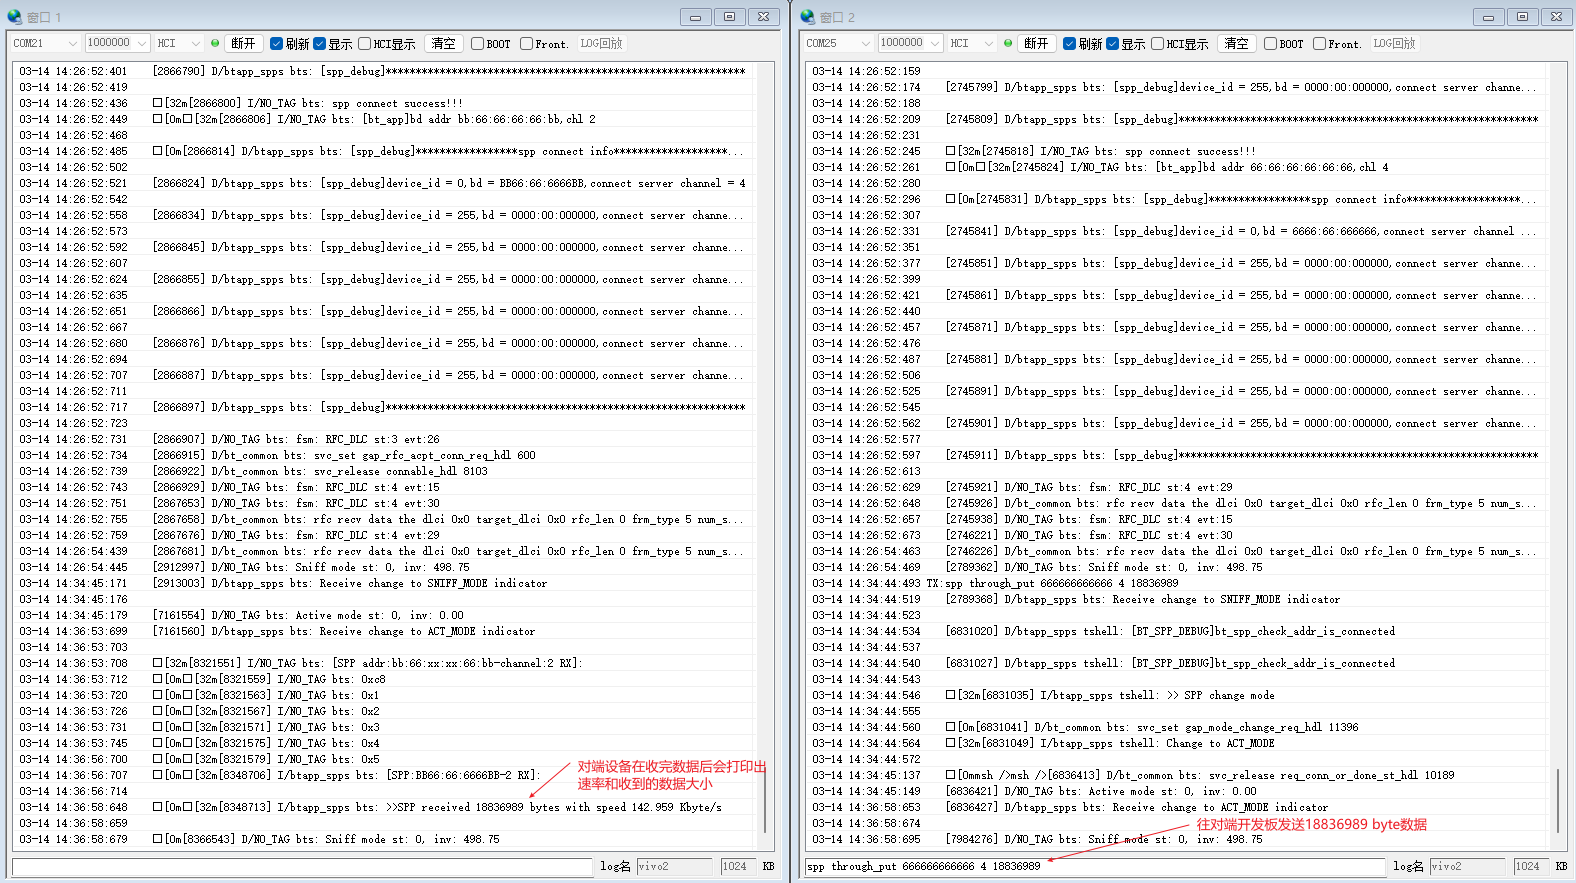The width and height of the screenshot is (1576, 883).
Task: Minimize window 窗口 2
Action: pos(1488,17)
